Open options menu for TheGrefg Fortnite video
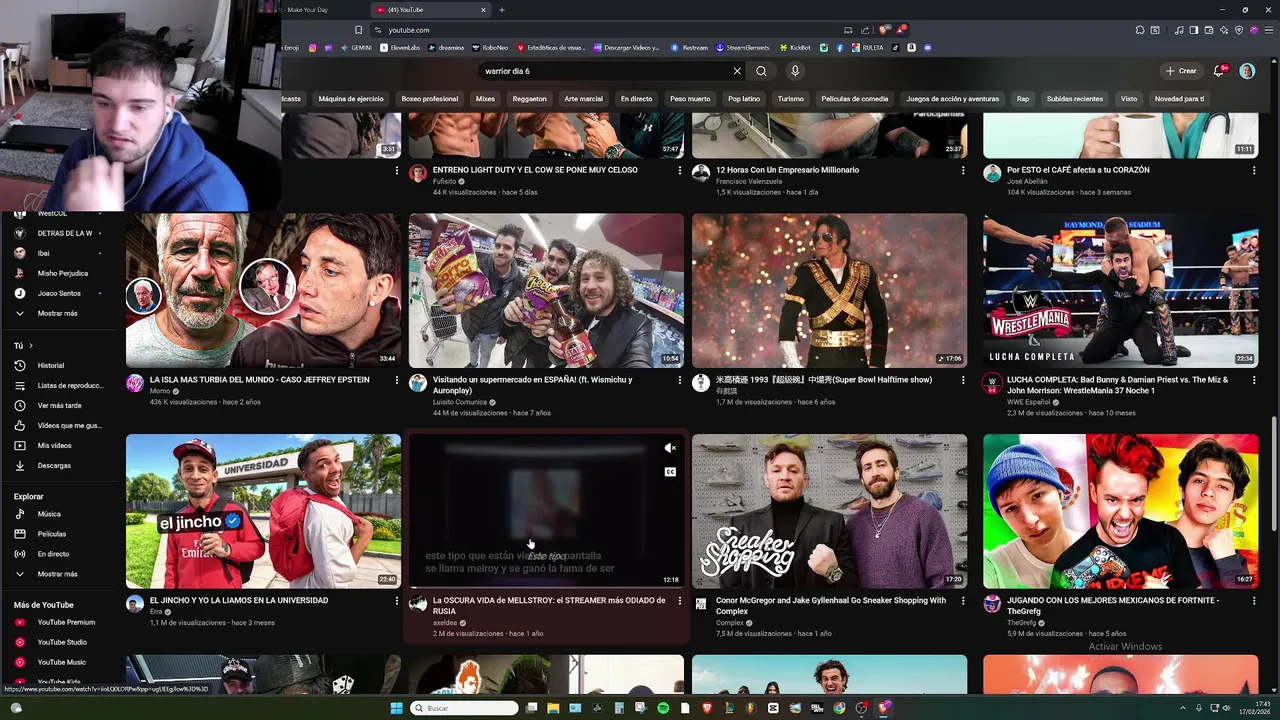This screenshot has height=720, width=1280. pyautogui.click(x=1254, y=601)
